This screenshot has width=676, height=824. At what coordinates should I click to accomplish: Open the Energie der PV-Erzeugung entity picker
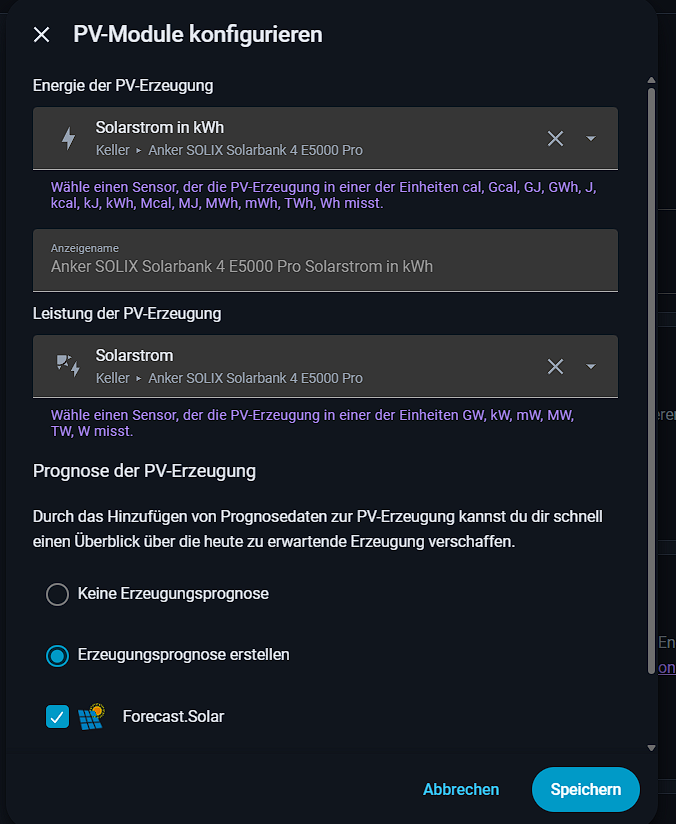325,139
